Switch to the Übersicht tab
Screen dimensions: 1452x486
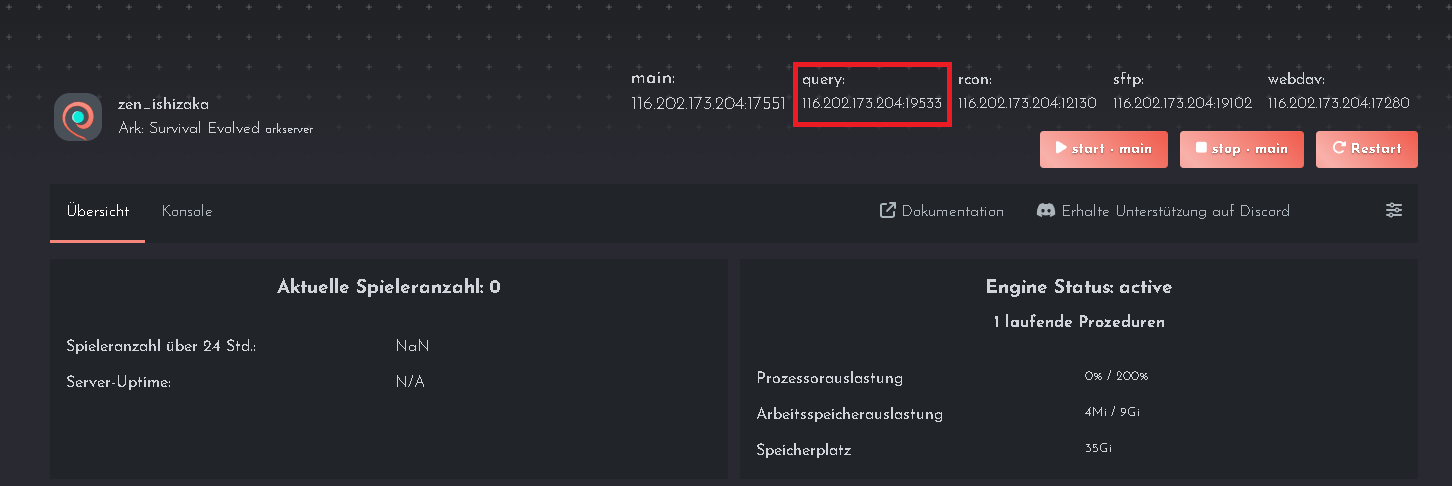(x=98, y=211)
